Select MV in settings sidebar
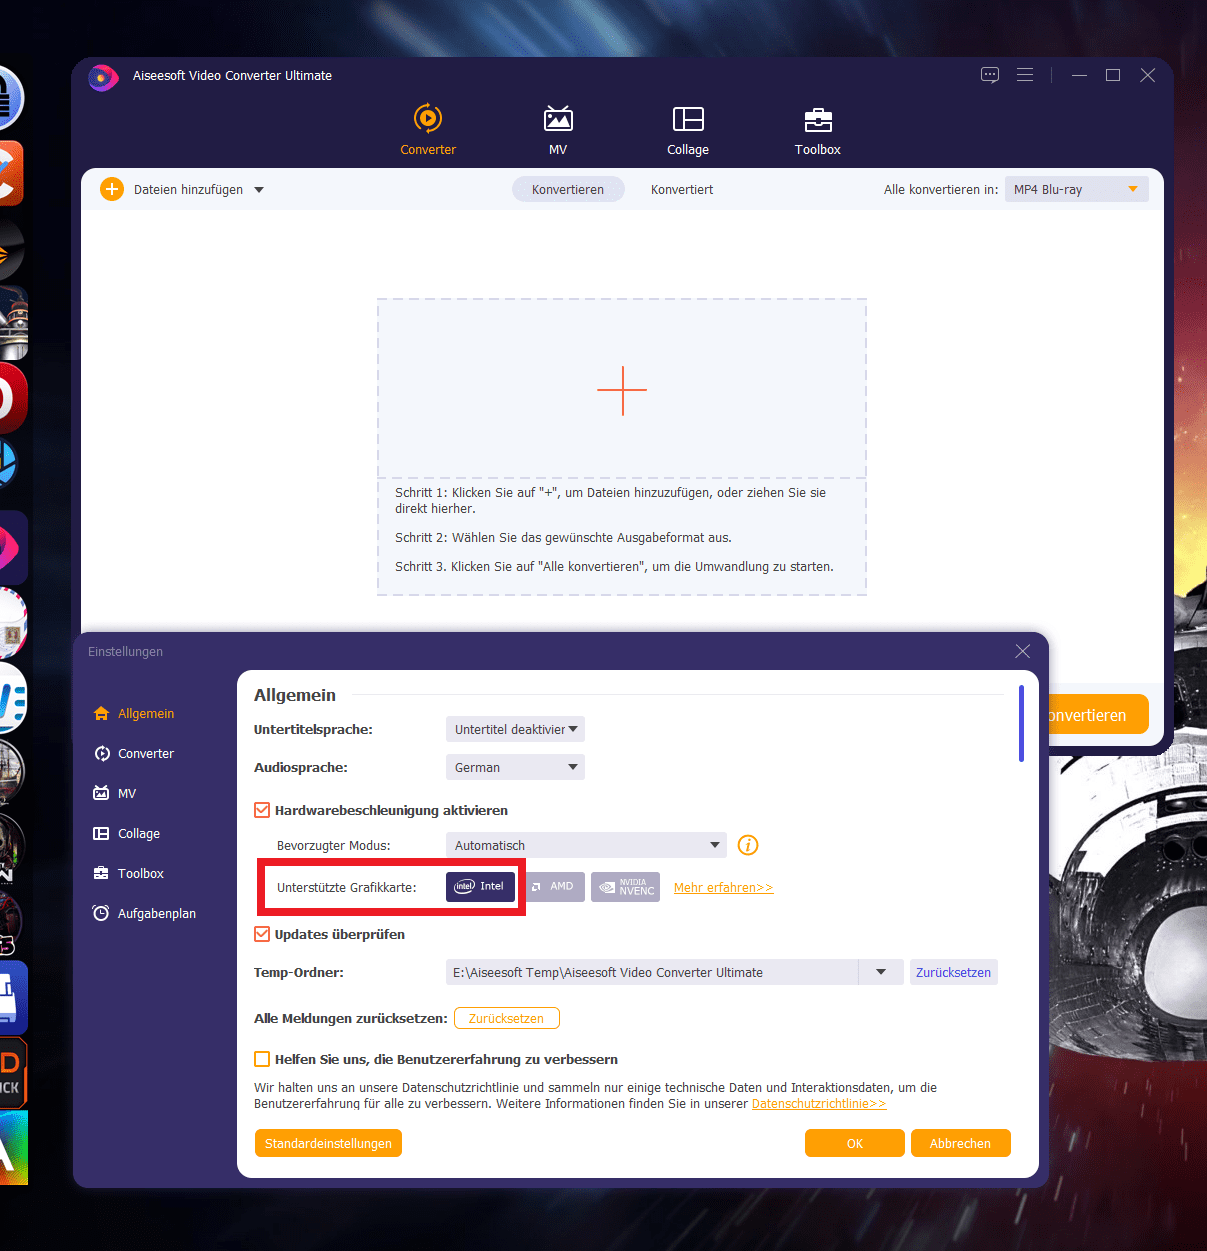Image resolution: width=1207 pixels, height=1251 pixels. click(x=114, y=793)
